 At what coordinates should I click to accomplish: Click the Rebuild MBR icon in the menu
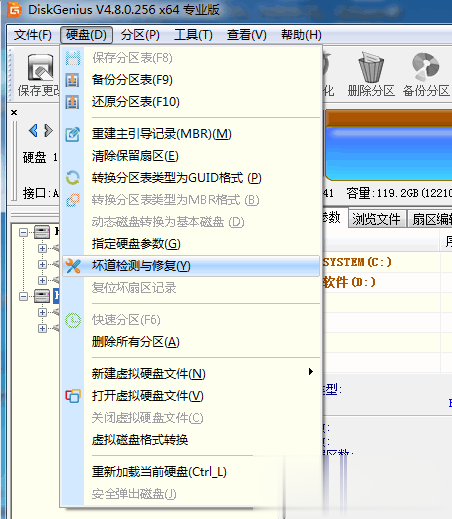(x=73, y=134)
